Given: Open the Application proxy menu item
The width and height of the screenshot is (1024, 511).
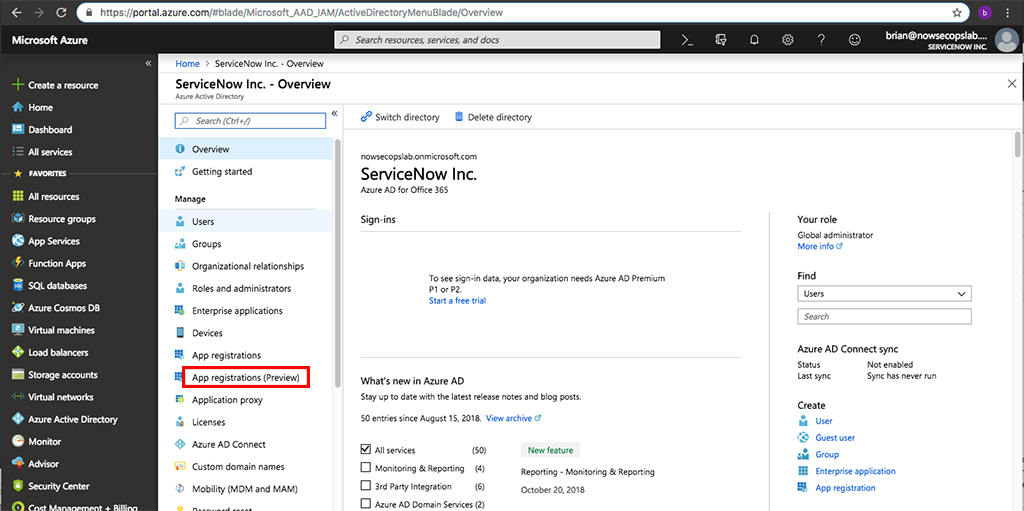Looking at the screenshot, I should click(x=245, y=400).
